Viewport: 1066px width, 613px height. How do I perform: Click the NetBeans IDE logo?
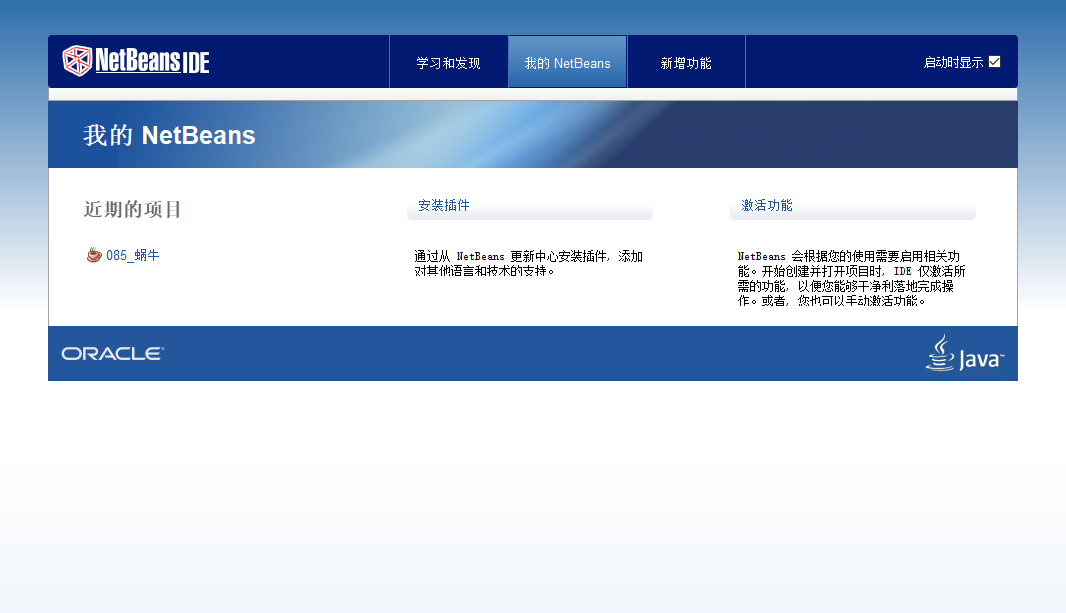[x=136, y=61]
